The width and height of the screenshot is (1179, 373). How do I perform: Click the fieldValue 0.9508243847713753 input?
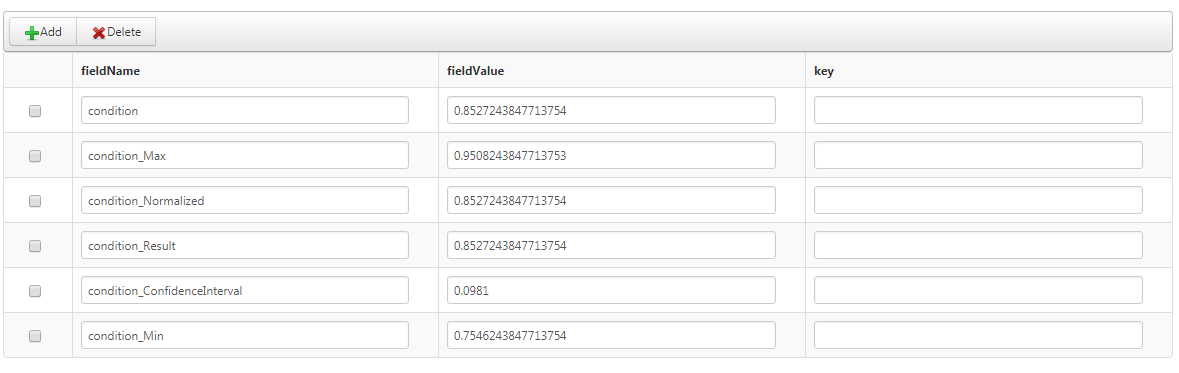611,156
